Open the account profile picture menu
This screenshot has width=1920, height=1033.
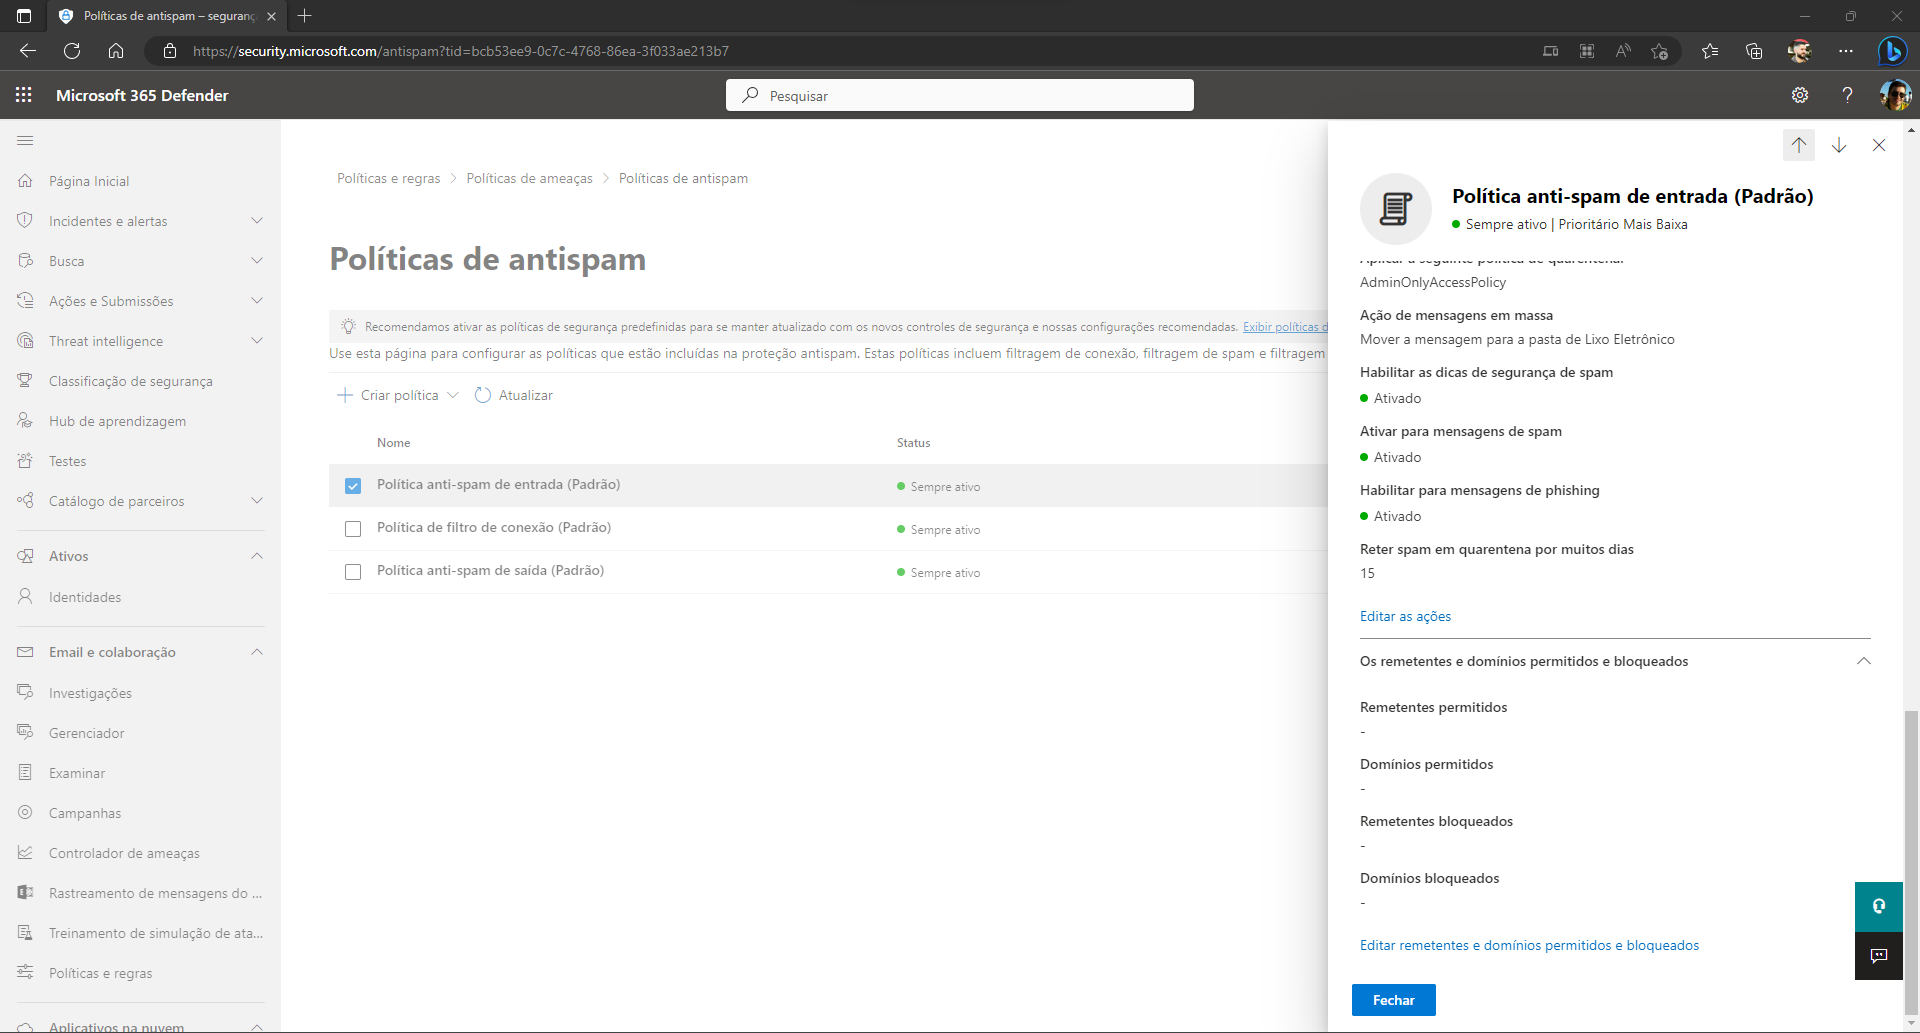click(x=1895, y=95)
